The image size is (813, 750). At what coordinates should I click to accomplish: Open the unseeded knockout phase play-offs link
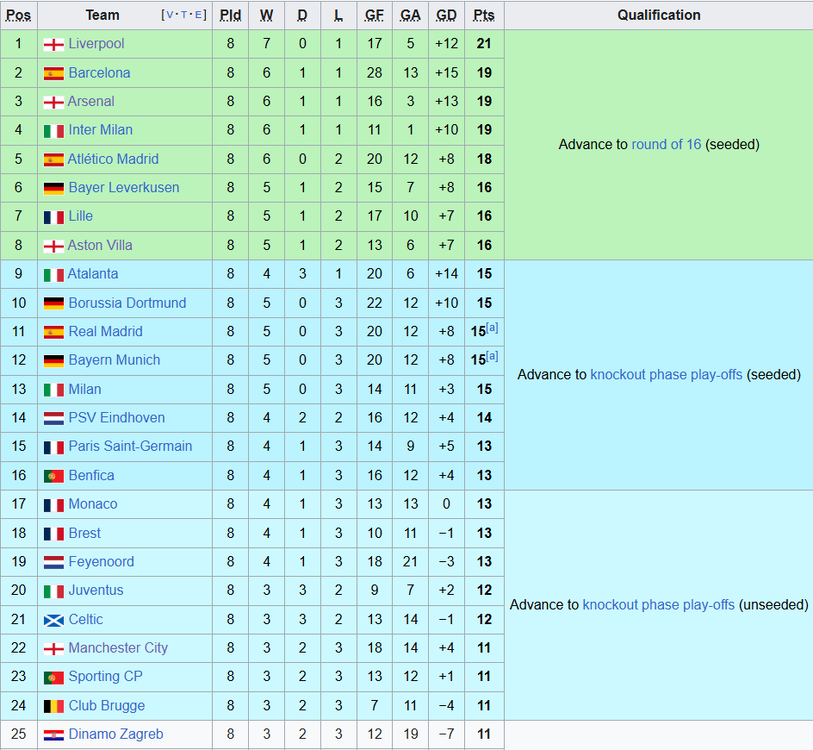click(658, 605)
